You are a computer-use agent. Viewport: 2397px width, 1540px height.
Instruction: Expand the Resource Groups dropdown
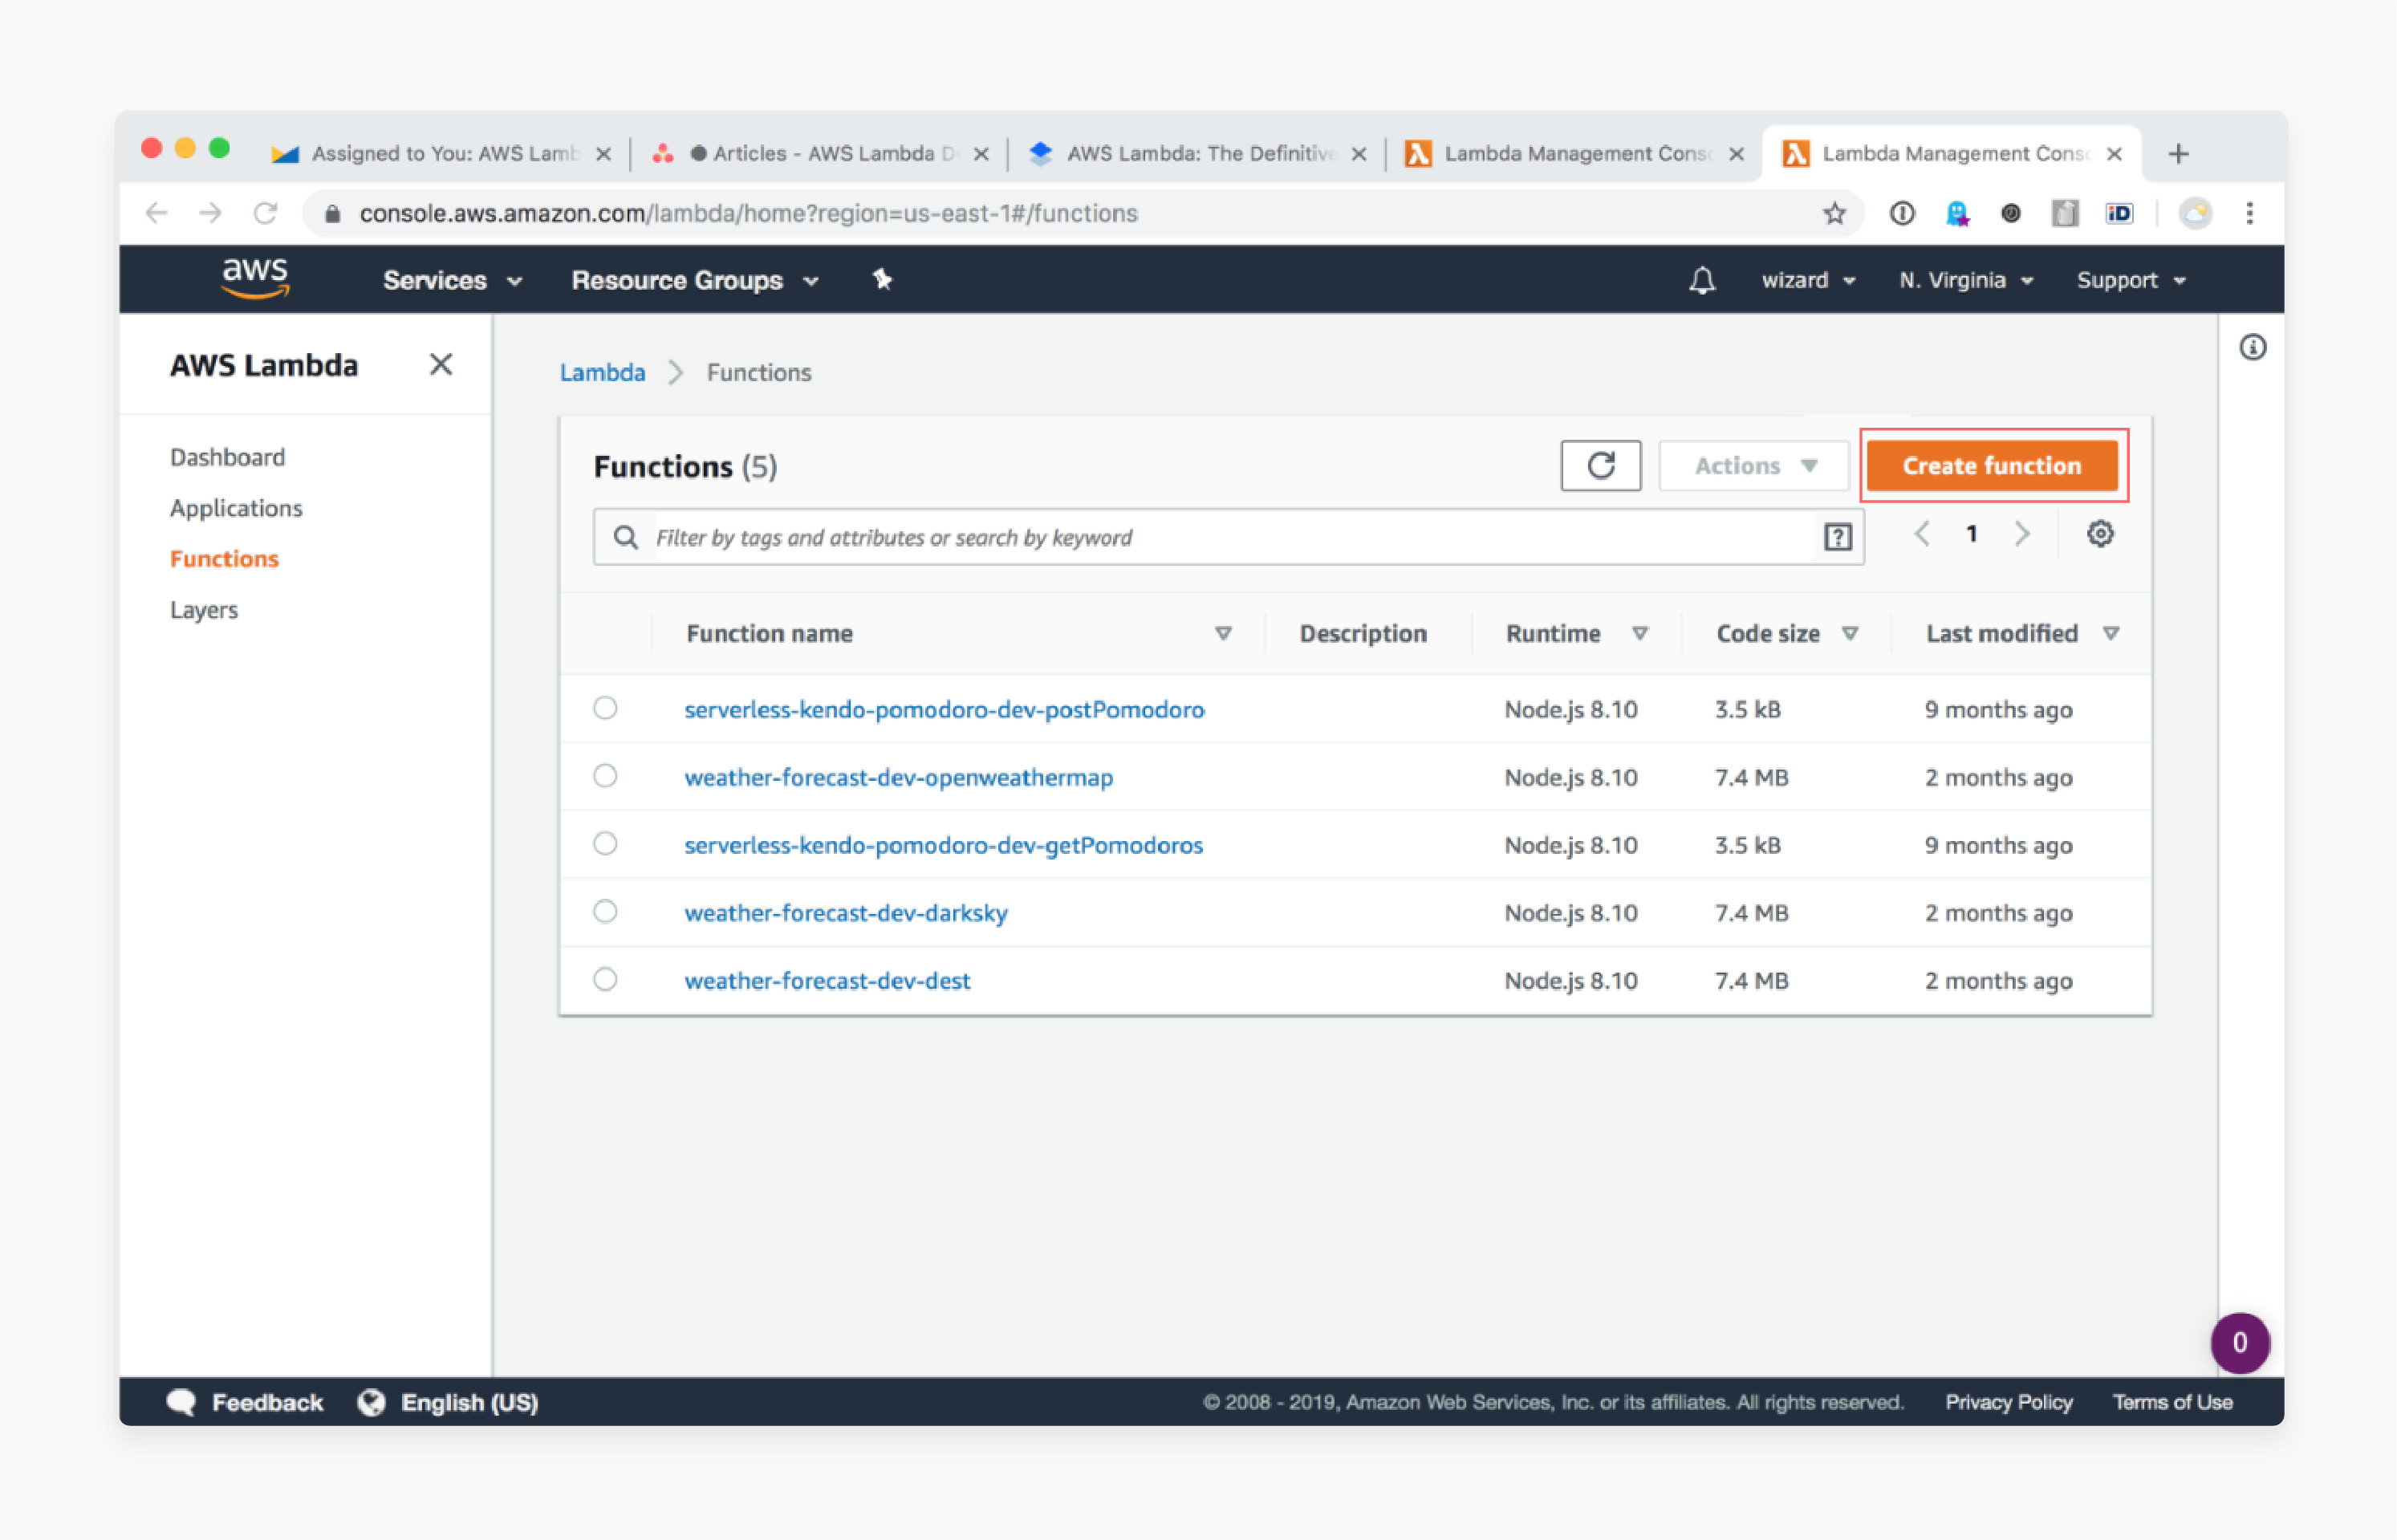click(696, 281)
